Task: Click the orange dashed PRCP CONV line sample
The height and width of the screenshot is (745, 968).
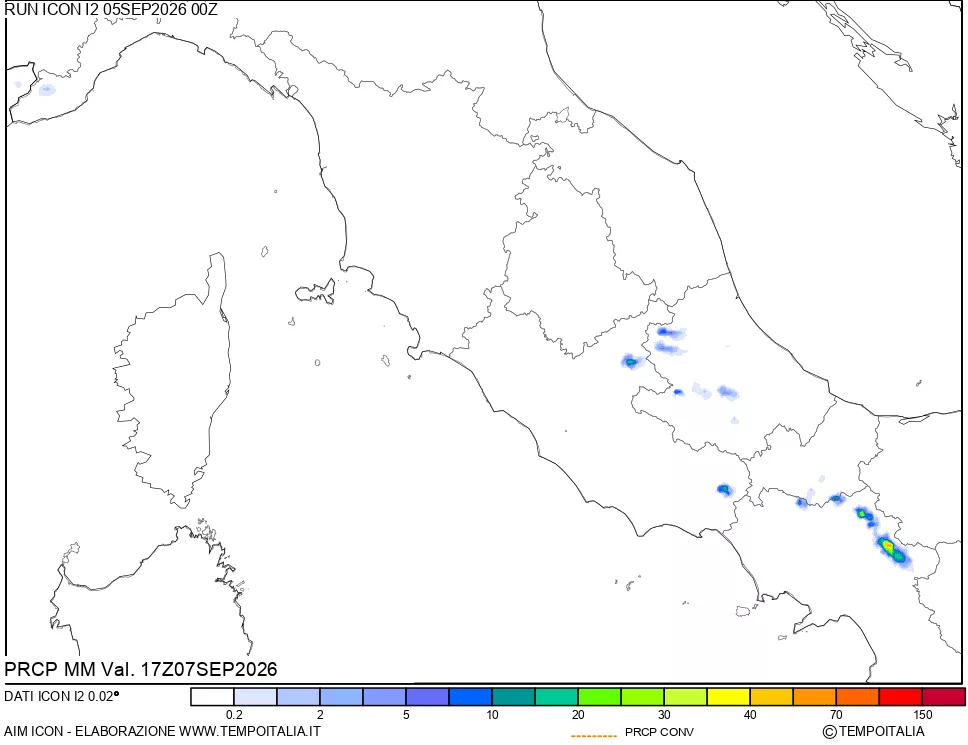Action: click(594, 736)
